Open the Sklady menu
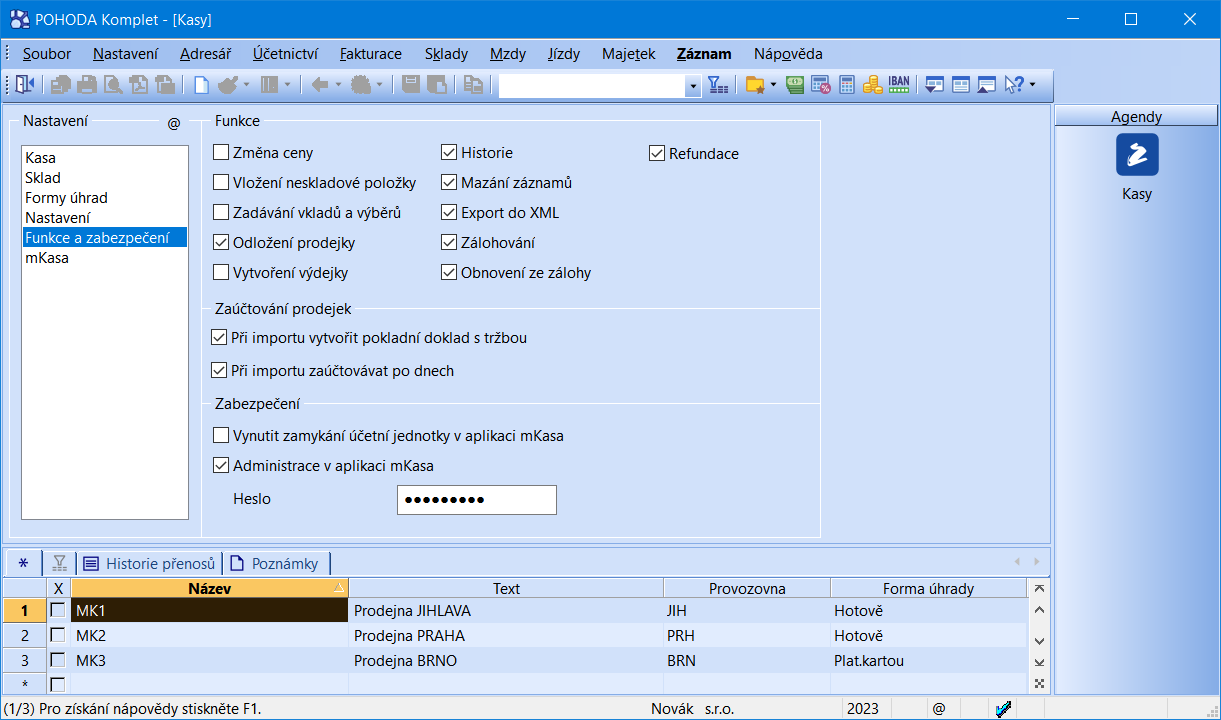The height and width of the screenshot is (720, 1221). [x=446, y=54]
